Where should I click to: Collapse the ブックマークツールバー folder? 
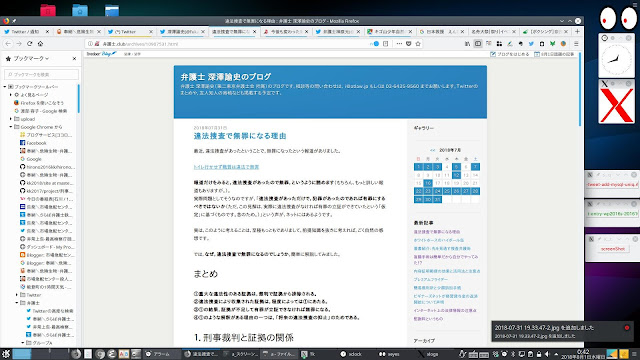click(5, 87)
